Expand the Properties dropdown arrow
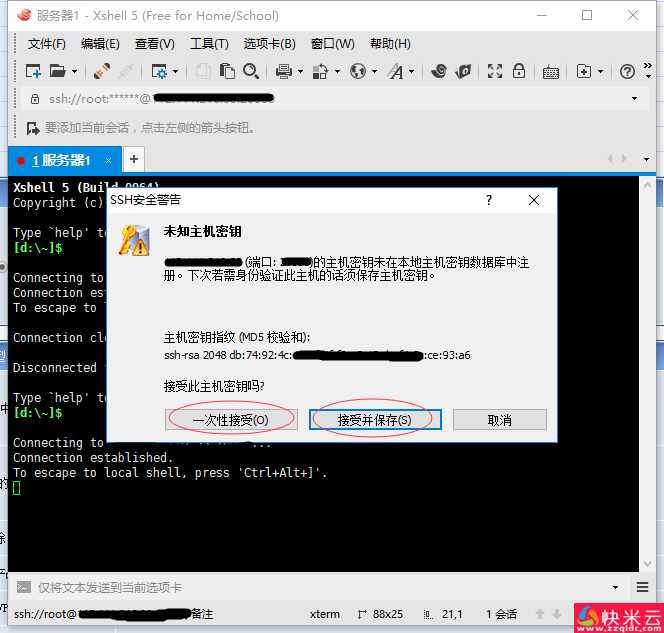Screen dimensions: 664x633 (175, 72)
